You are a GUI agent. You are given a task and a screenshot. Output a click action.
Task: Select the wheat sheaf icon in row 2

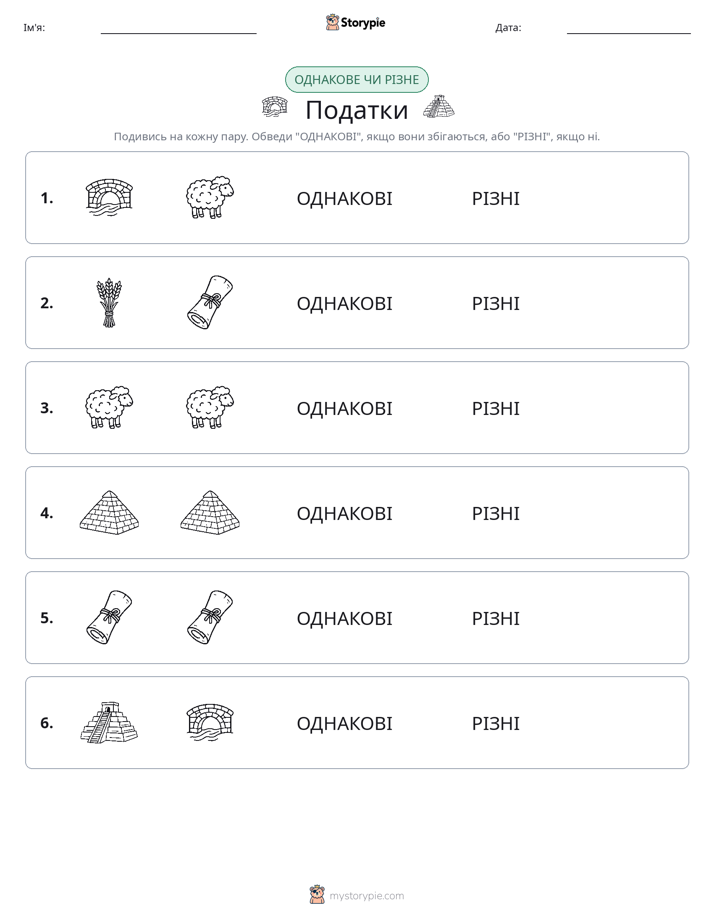109,303
